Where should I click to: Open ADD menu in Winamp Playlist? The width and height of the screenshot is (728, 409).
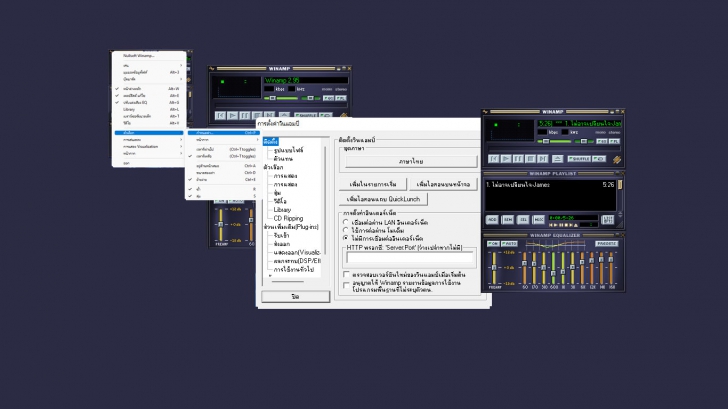(492, 220)
